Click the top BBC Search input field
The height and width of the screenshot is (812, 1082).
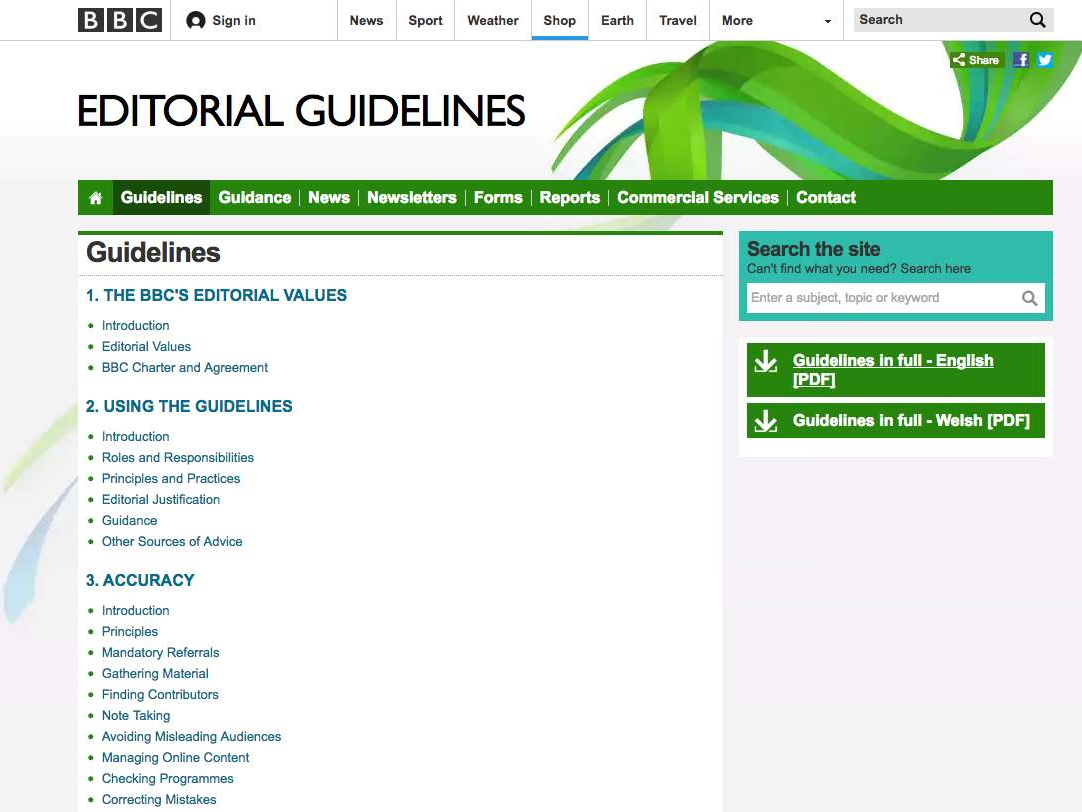point(938,20)
